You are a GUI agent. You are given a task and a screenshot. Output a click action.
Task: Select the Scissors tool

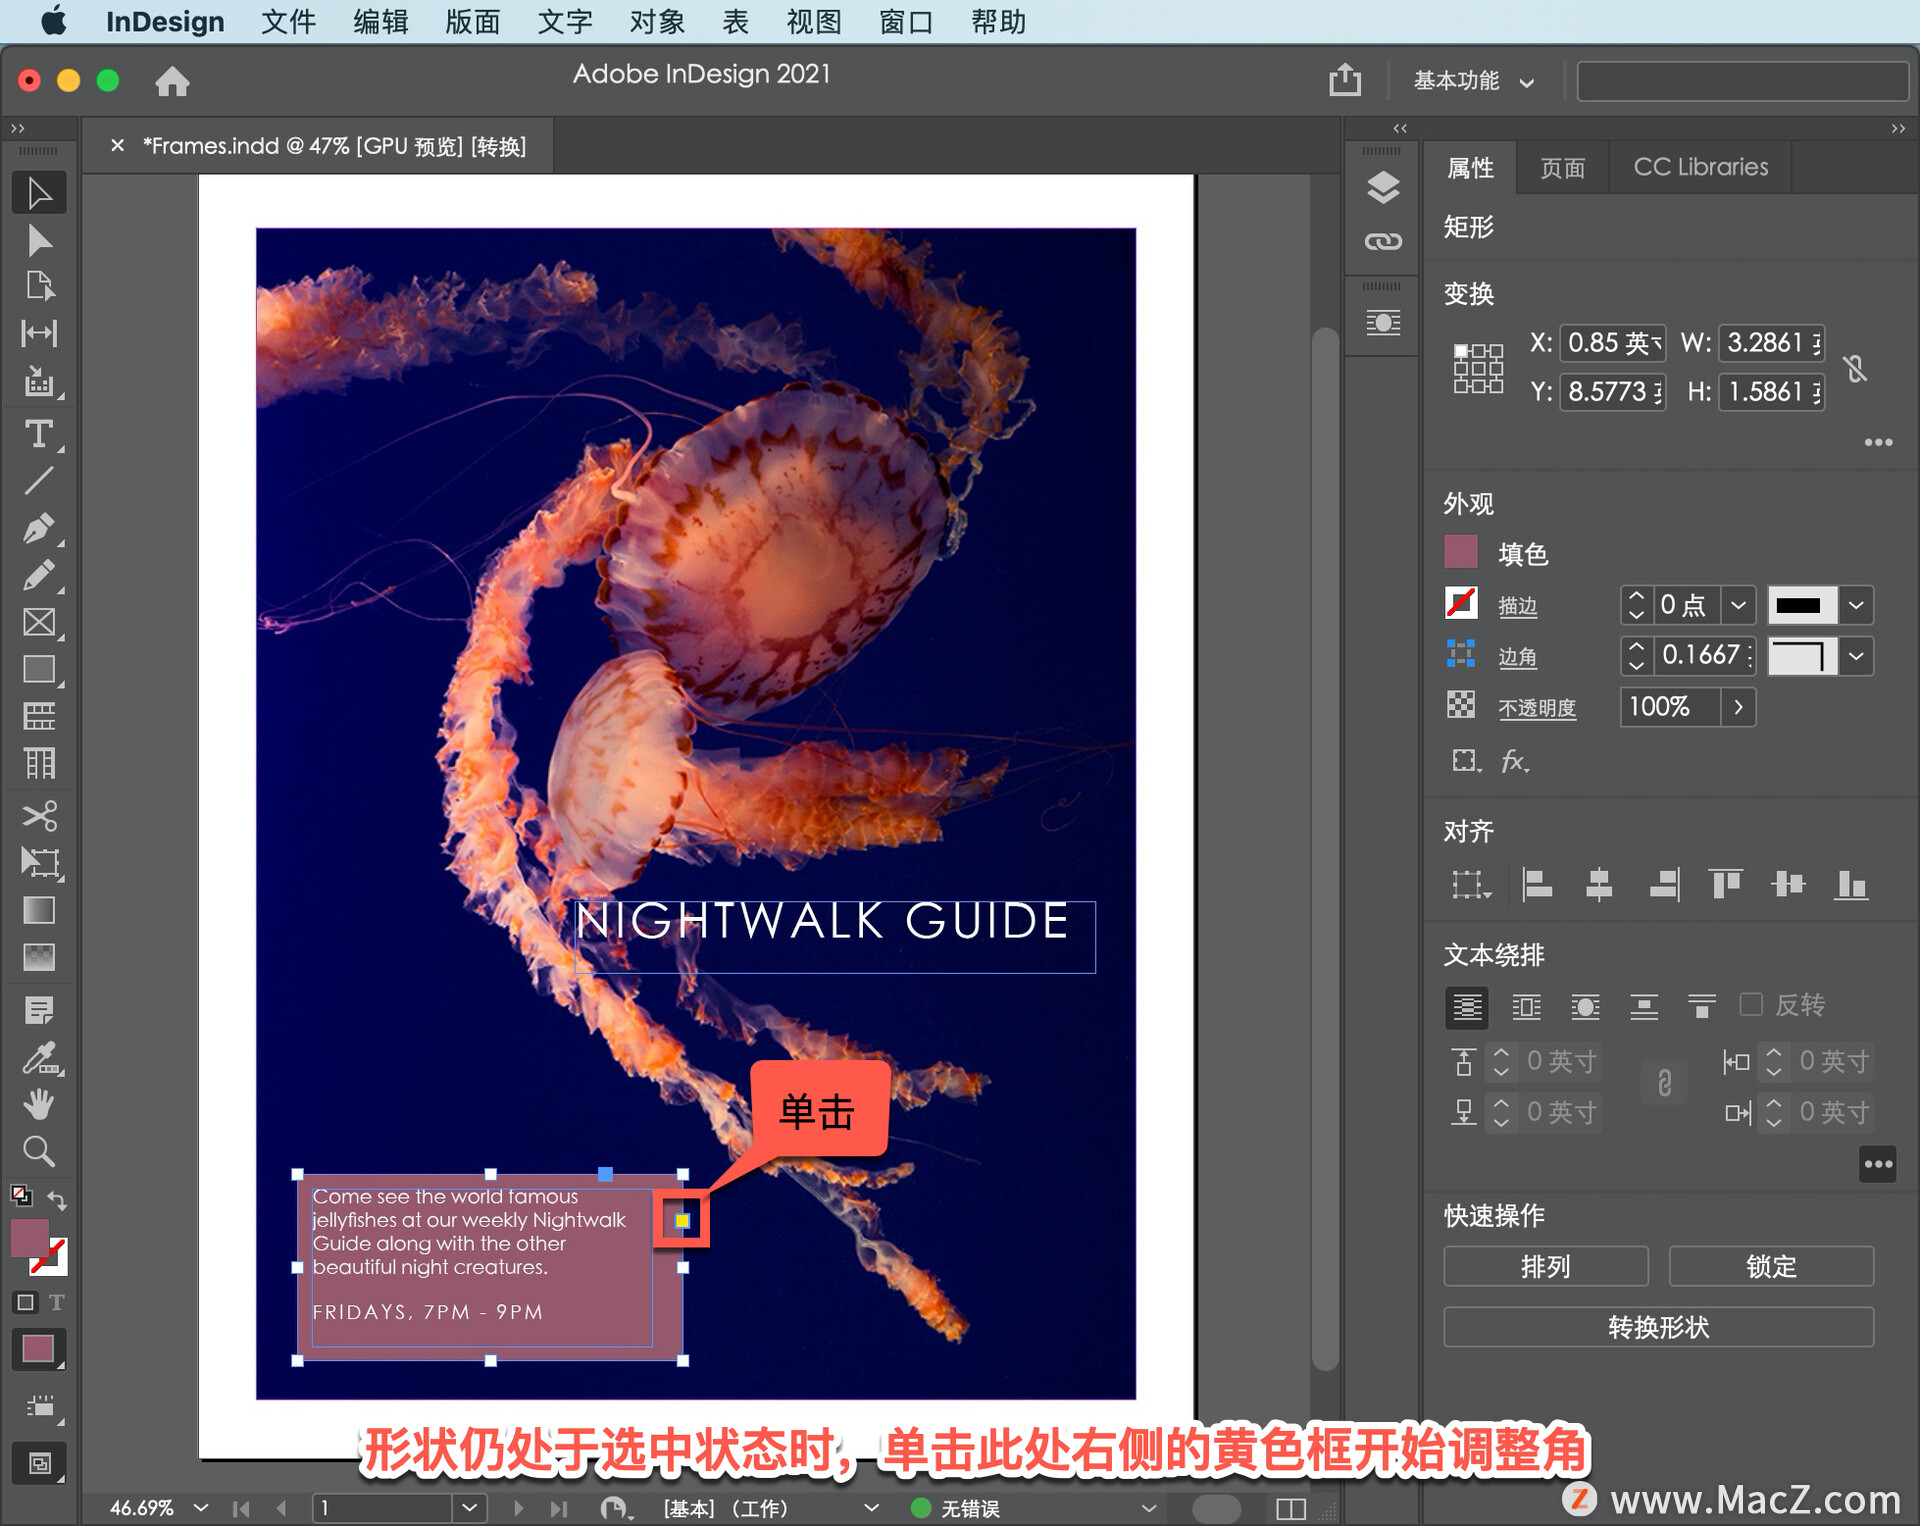(x=39, y=816)
